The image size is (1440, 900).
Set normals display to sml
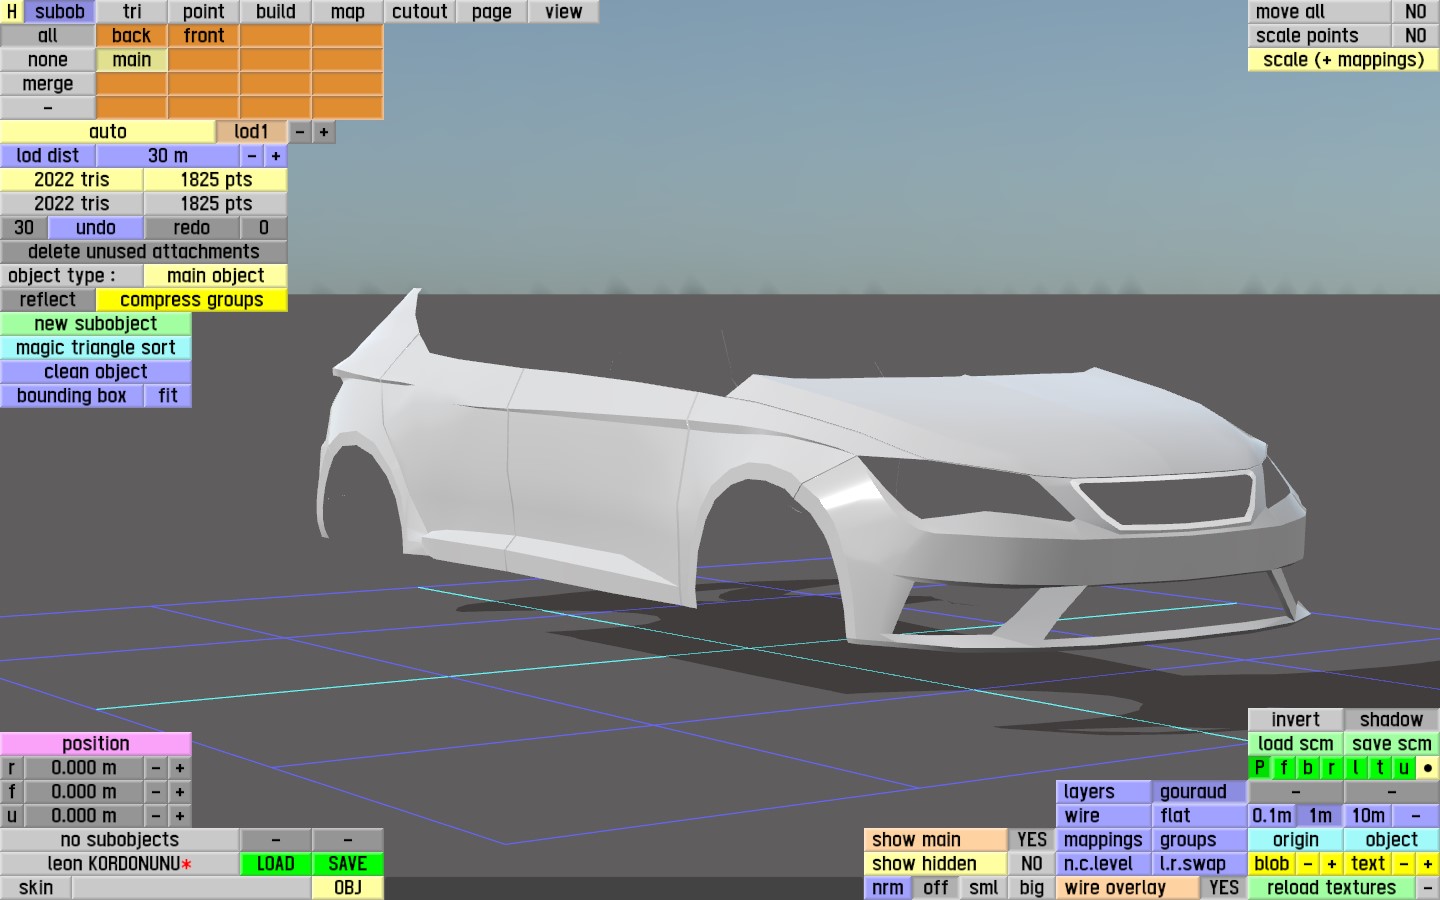pyautogui.click(x=984, y=888)
